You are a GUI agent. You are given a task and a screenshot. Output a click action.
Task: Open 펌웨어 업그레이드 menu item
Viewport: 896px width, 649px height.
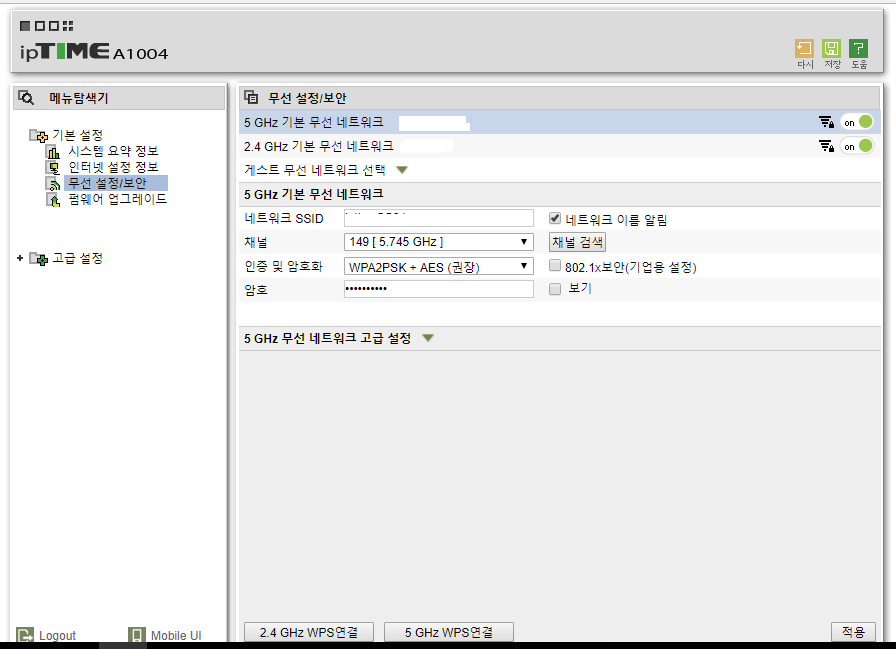(x=117, y=199)
